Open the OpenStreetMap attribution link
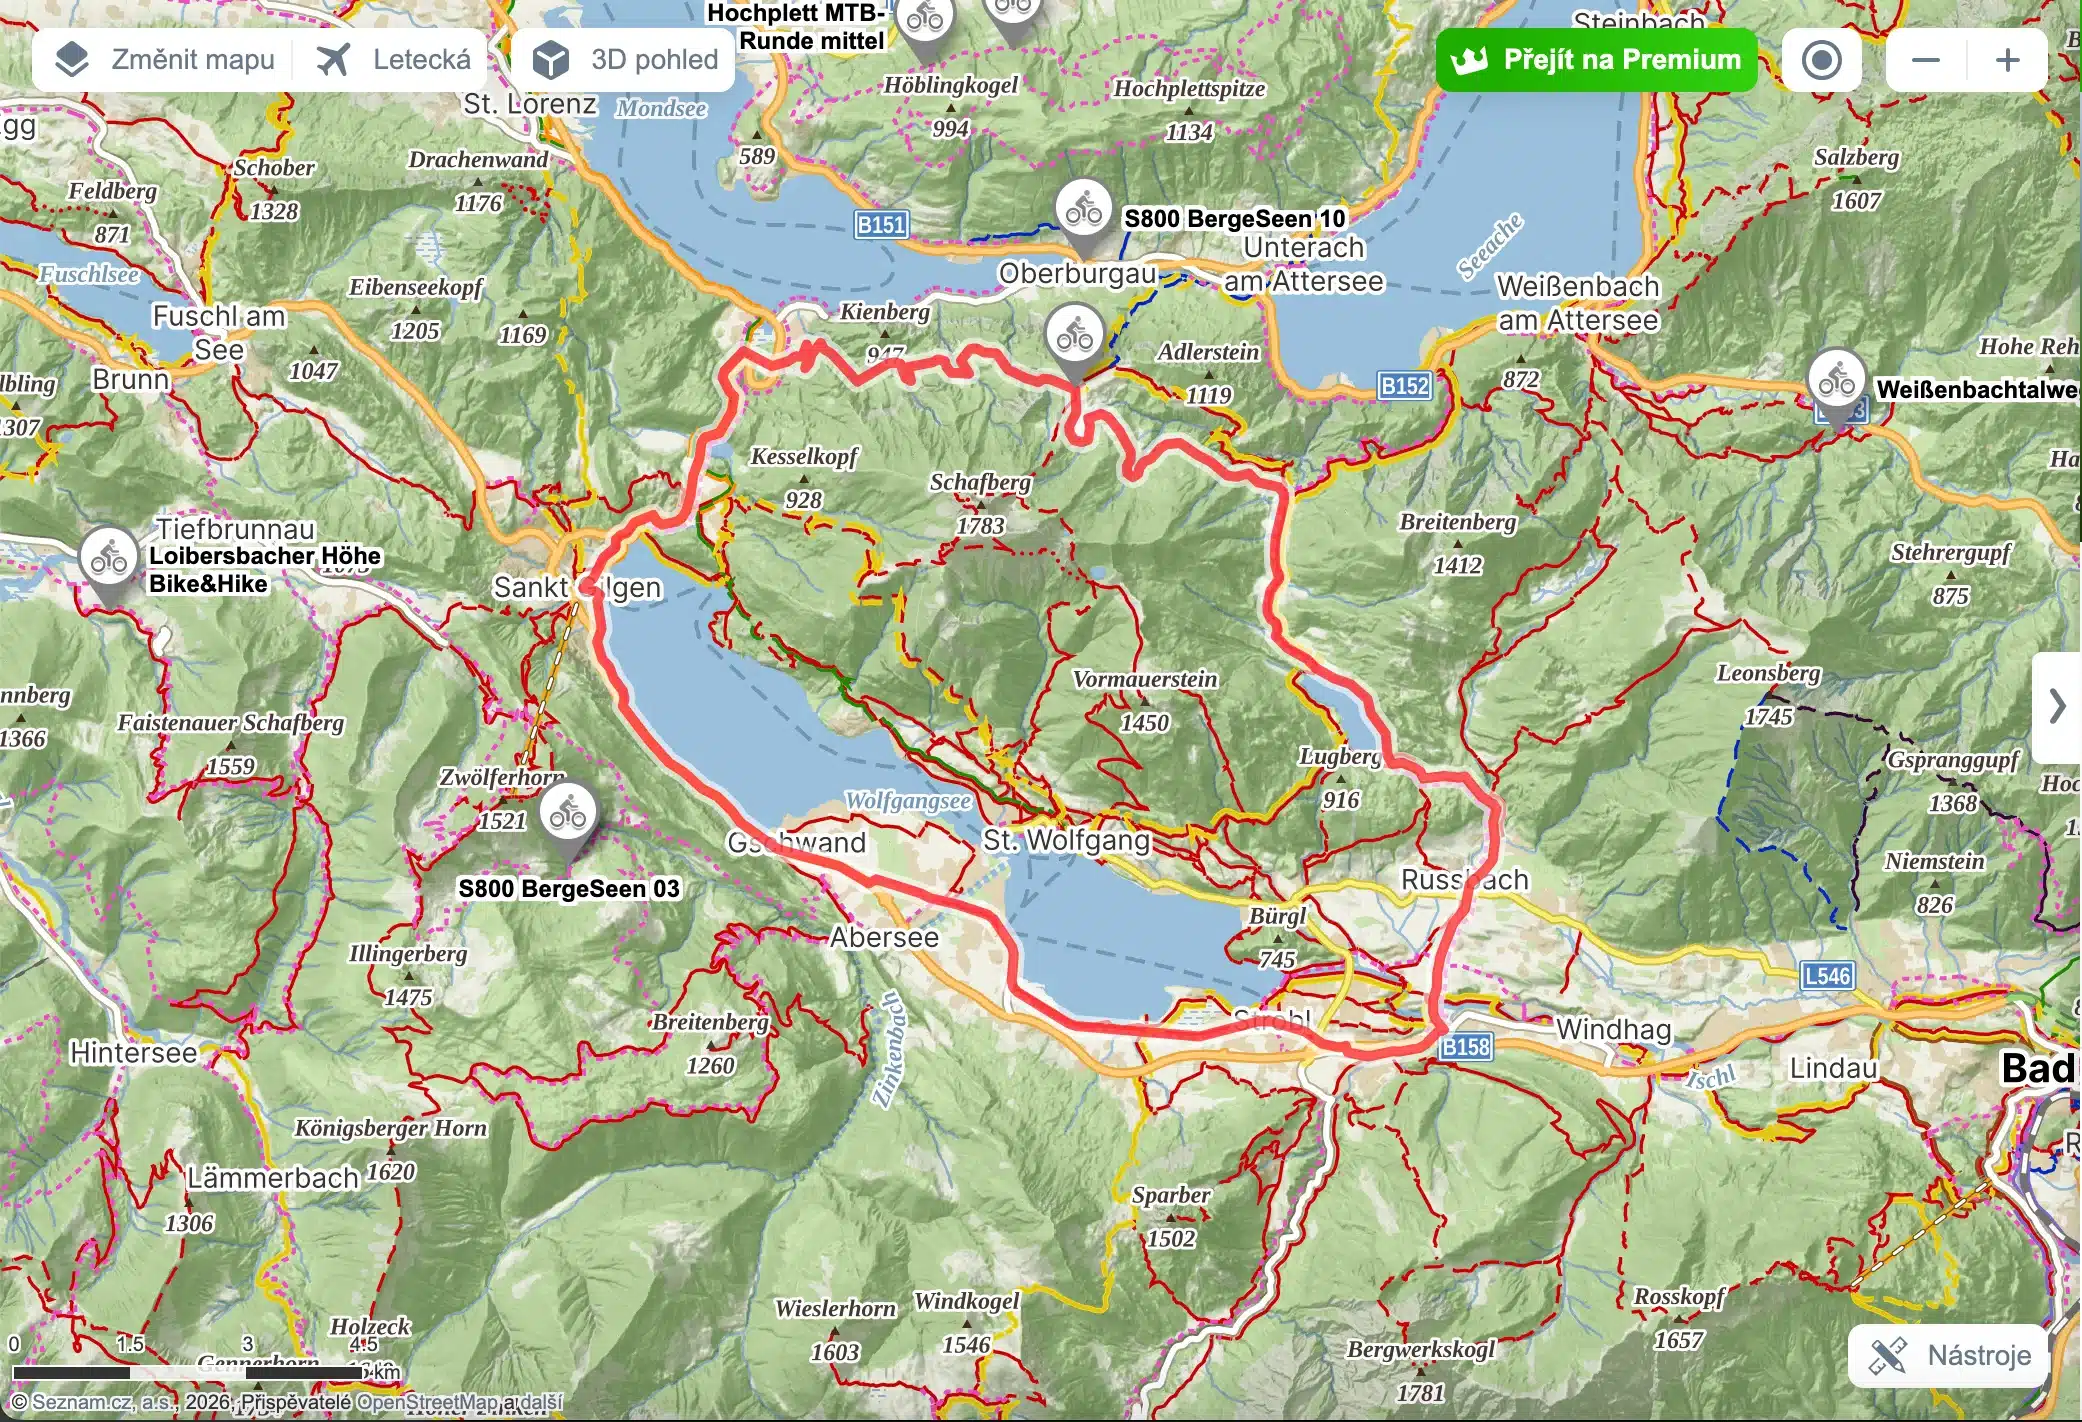This screenshot has height=1422, width=2082. click(427, 1402)
